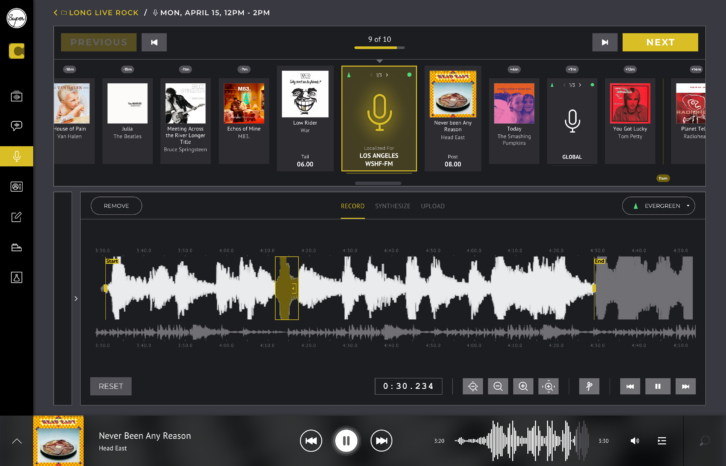Show next take on Los Angeles card
The image size is (726, 466).
(387, 75)
